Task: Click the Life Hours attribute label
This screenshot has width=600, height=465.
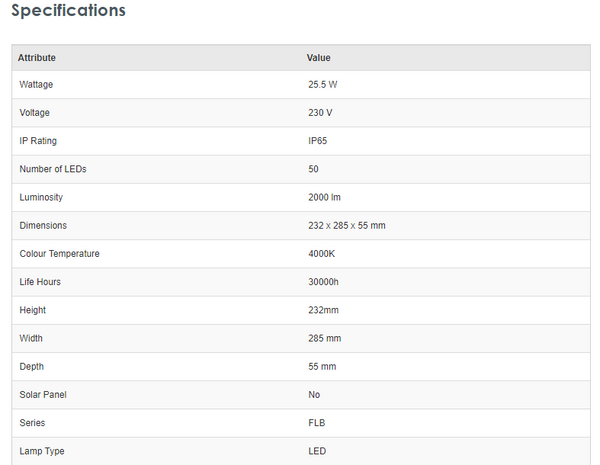Action: point(40,282)
